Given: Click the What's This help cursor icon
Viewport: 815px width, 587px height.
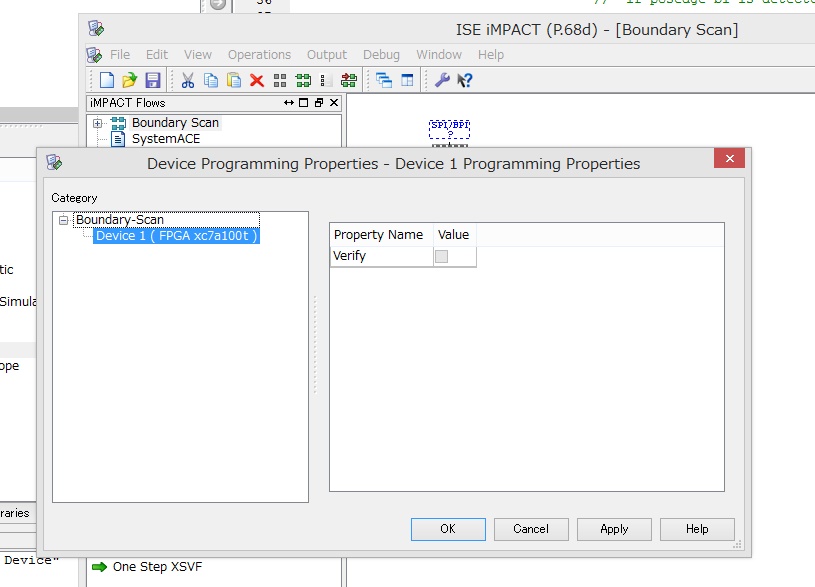Looking at the screenshot, I should (464, 81).
